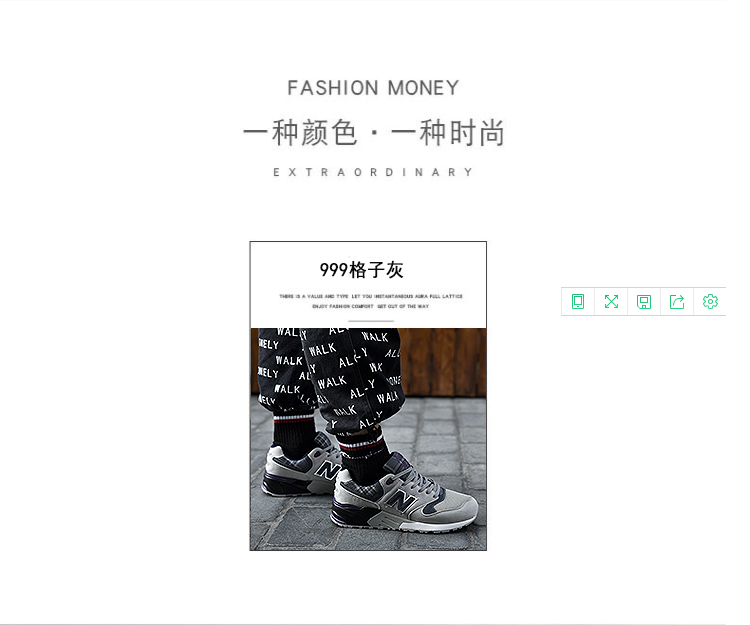This screenshot has width=750, height=625.
Task: Click the black striped sock on the front leg
Action: [x=363, y=456]
